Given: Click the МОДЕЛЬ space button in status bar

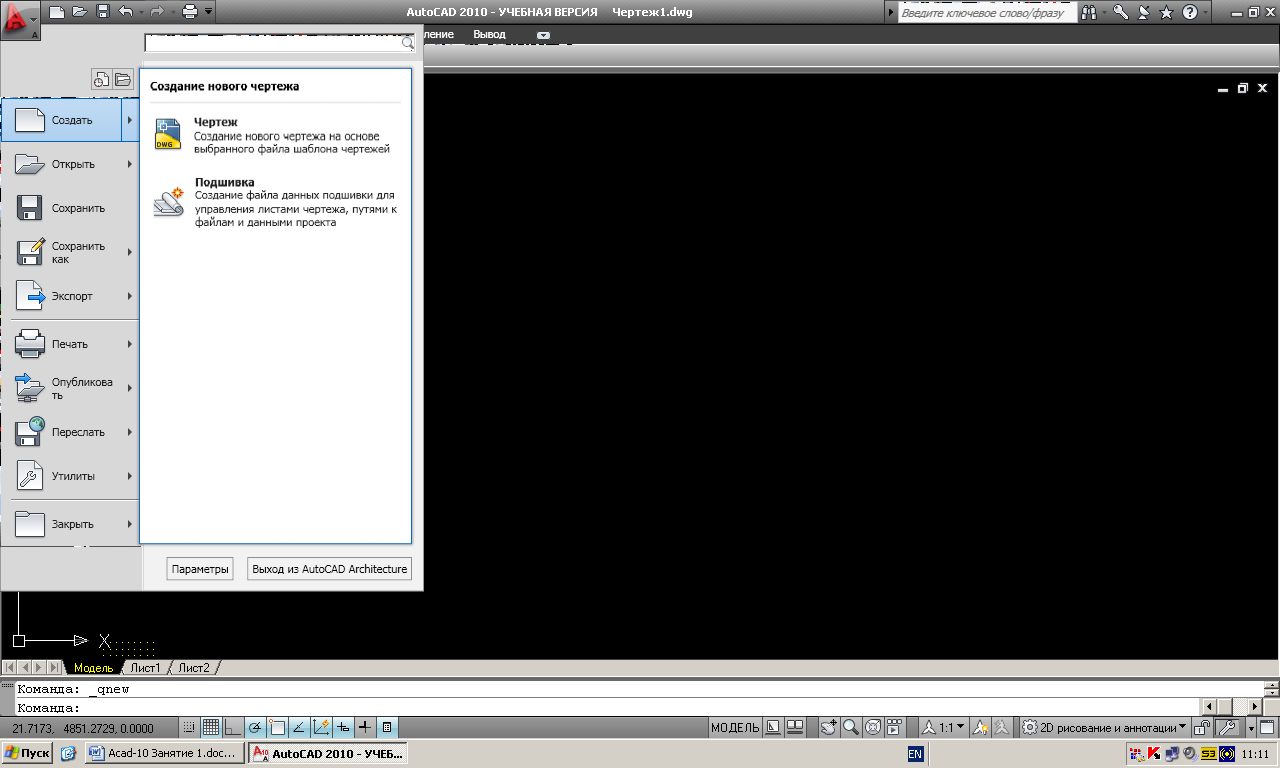Looking at the screenshot, I should click(735, 727).
